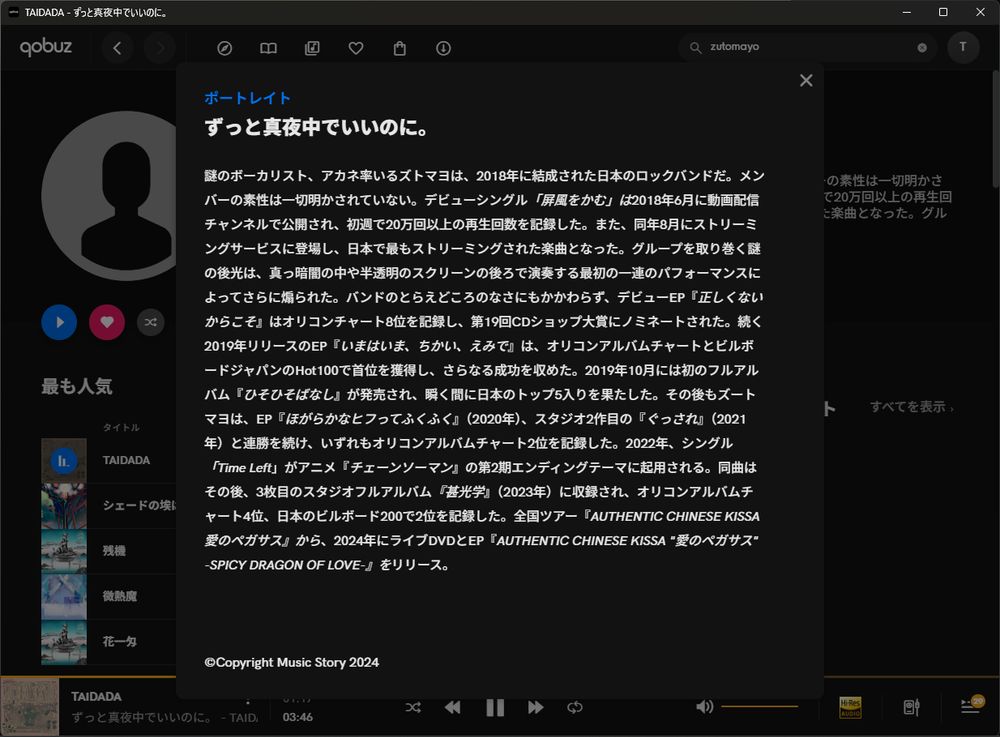Open the Discover compass page
The width and height of the screenshot is (1000, 737).
tap(224, 48)
